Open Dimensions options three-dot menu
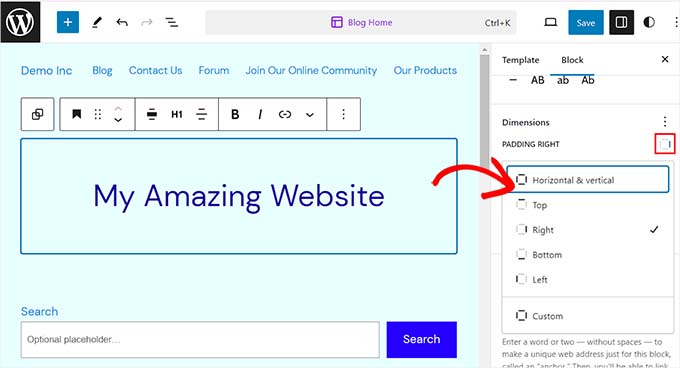 (x=664, y=121)
